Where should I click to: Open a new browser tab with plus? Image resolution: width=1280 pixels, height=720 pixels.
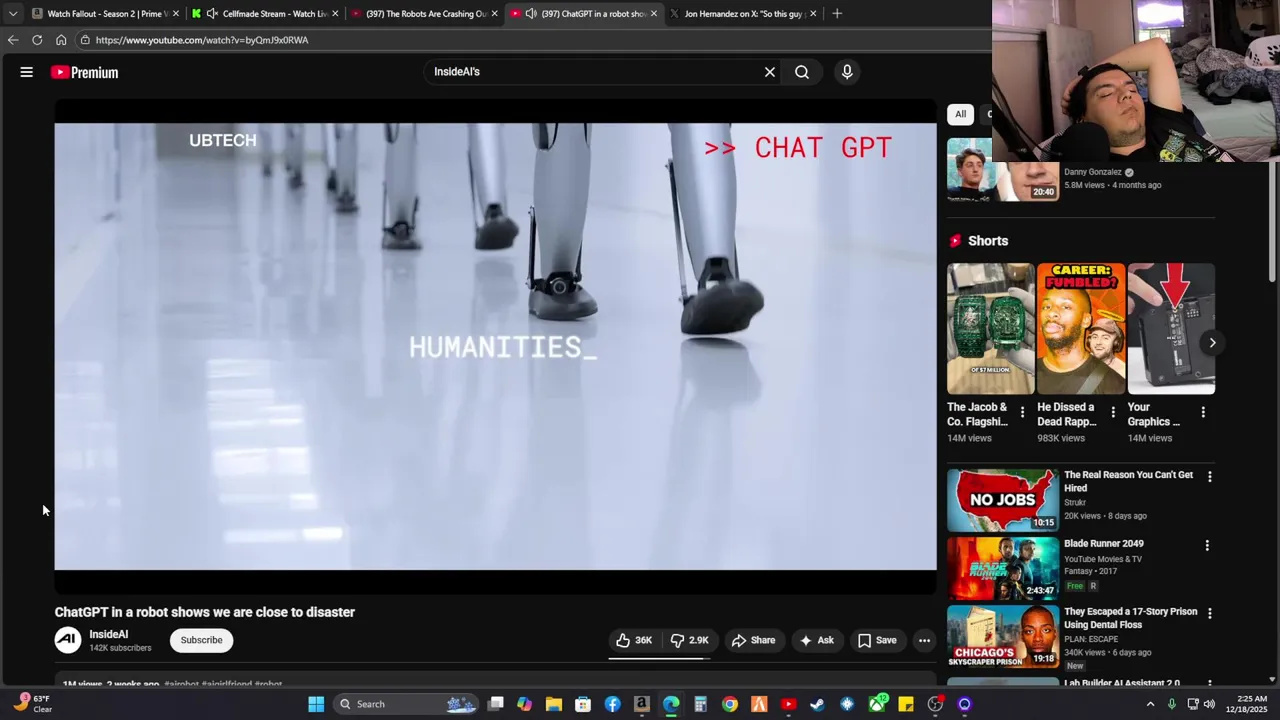coord(837,14)
